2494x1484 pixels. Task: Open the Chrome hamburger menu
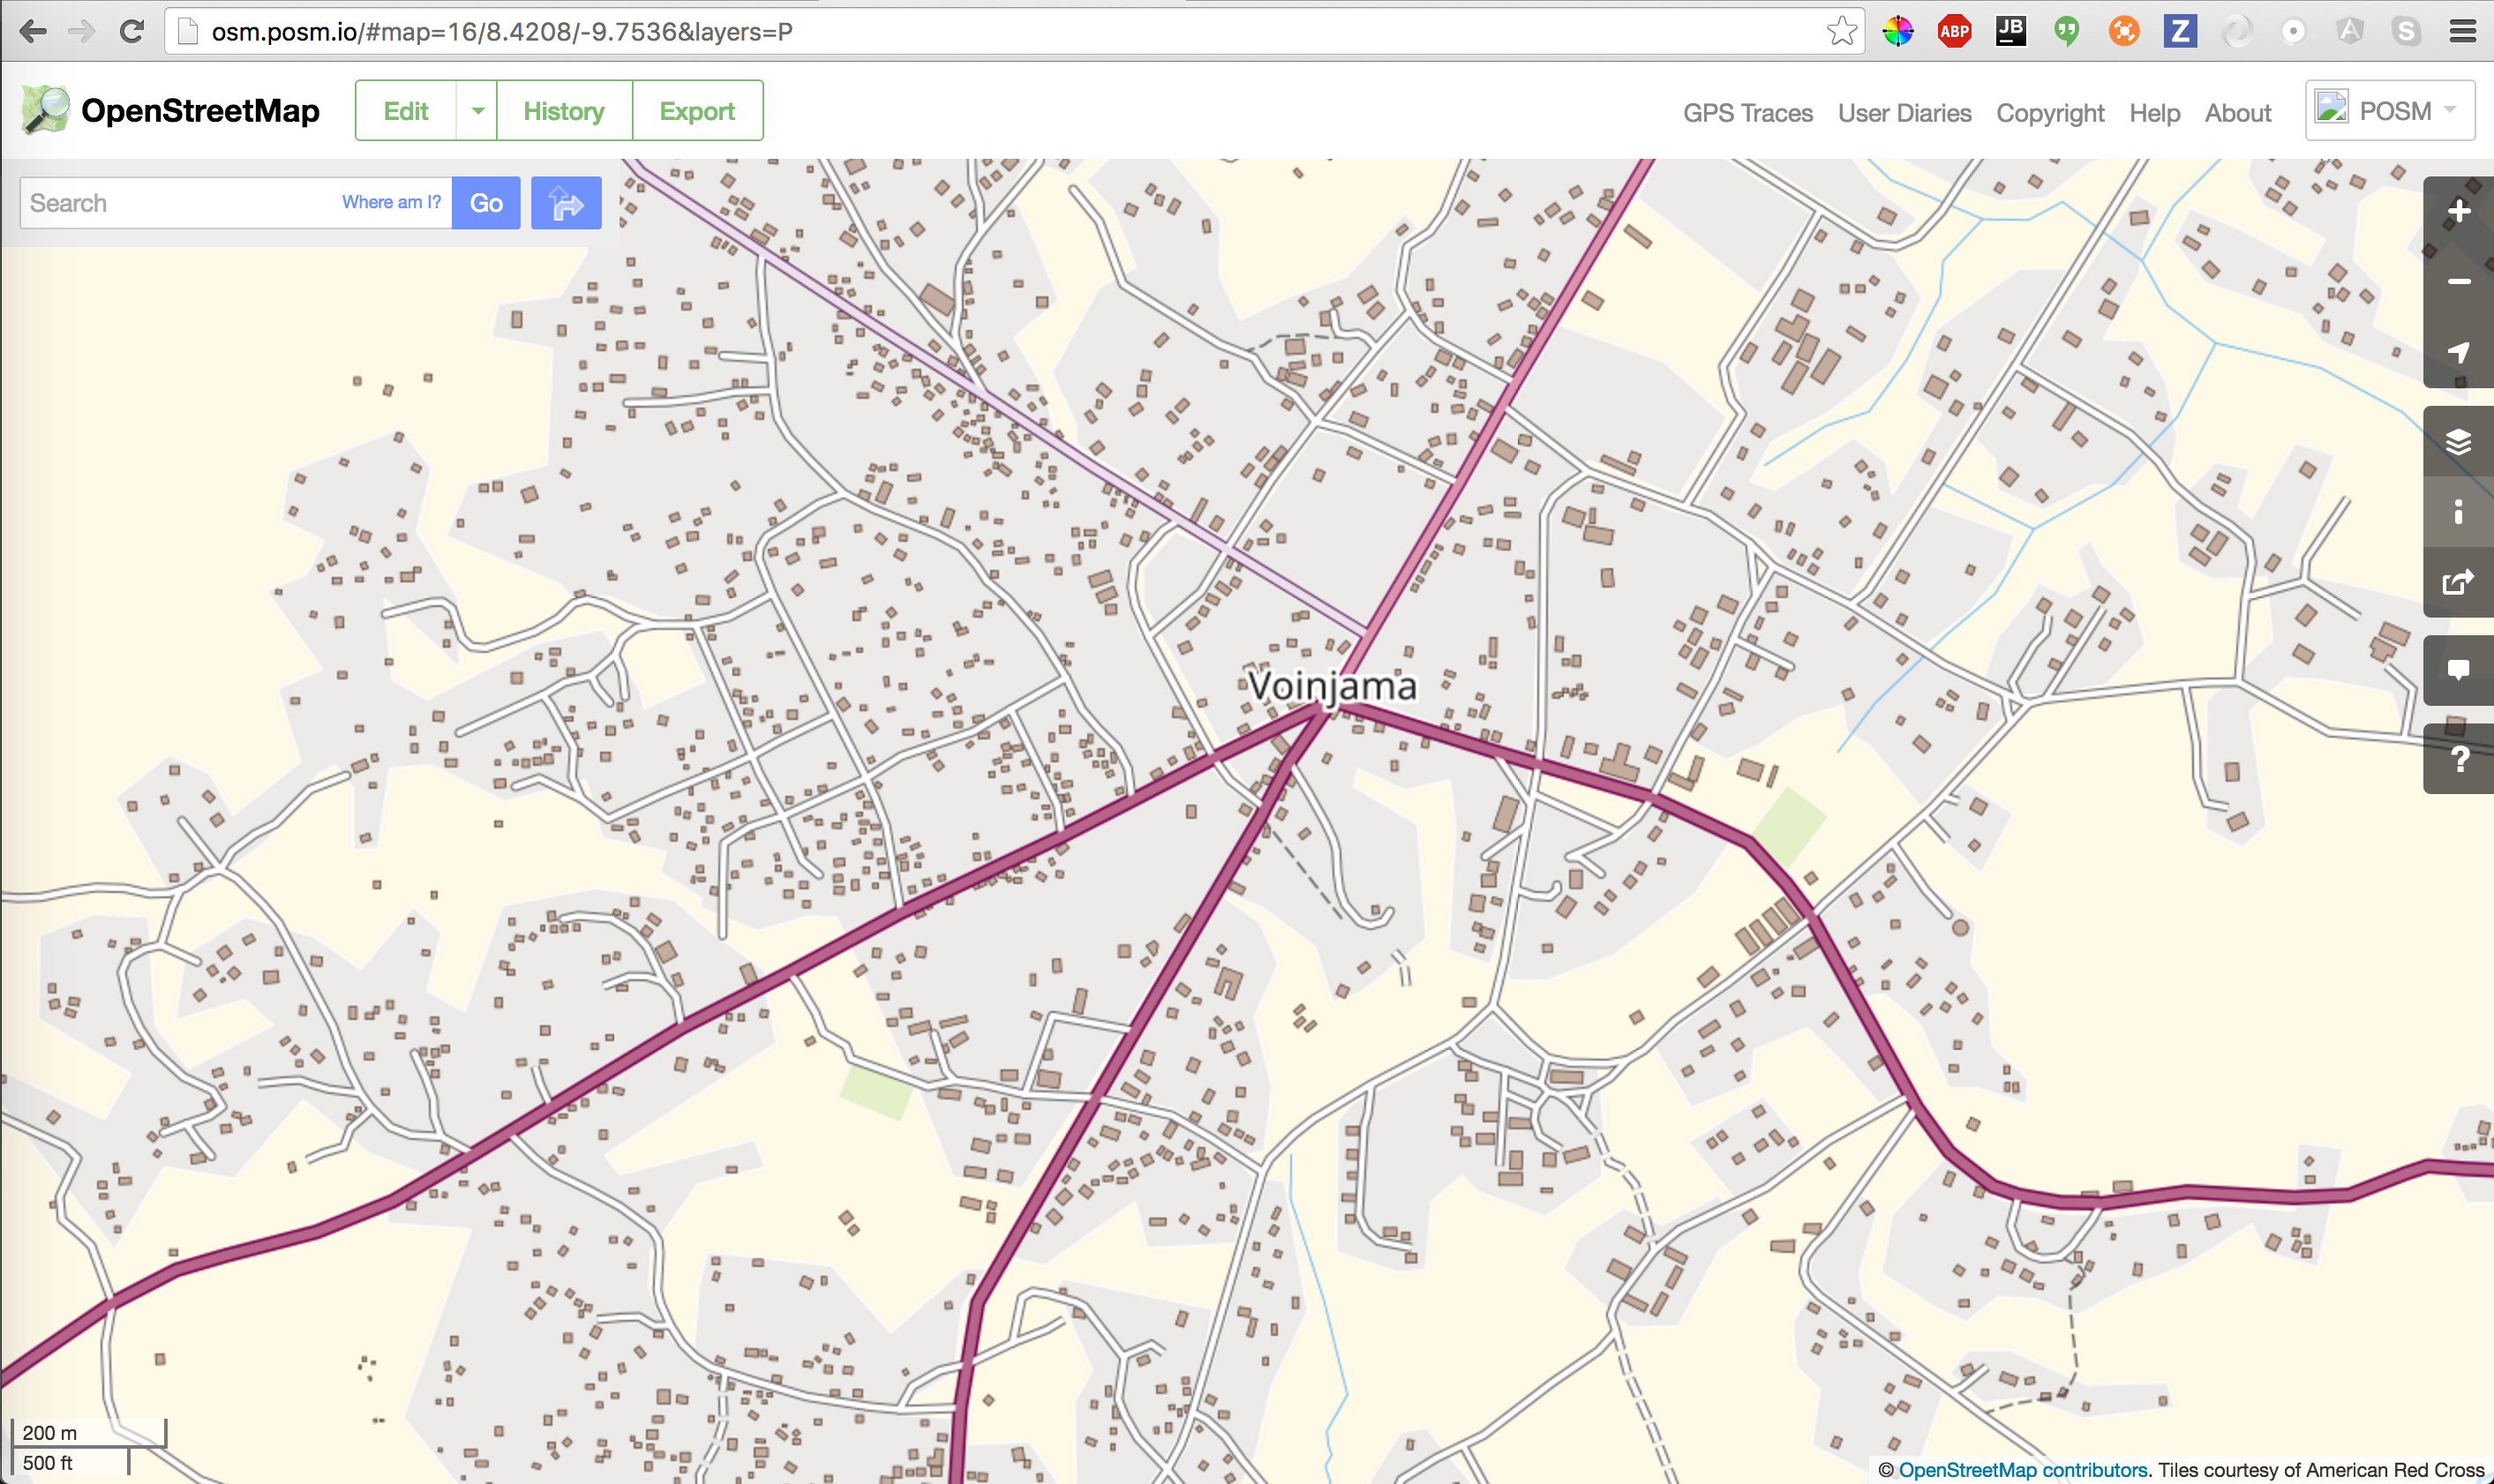(x=2462, y=31)
